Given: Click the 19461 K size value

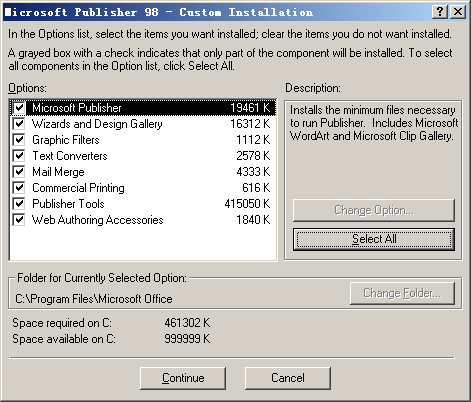Looking at the screenshot, I should click(x=250, y=108).
